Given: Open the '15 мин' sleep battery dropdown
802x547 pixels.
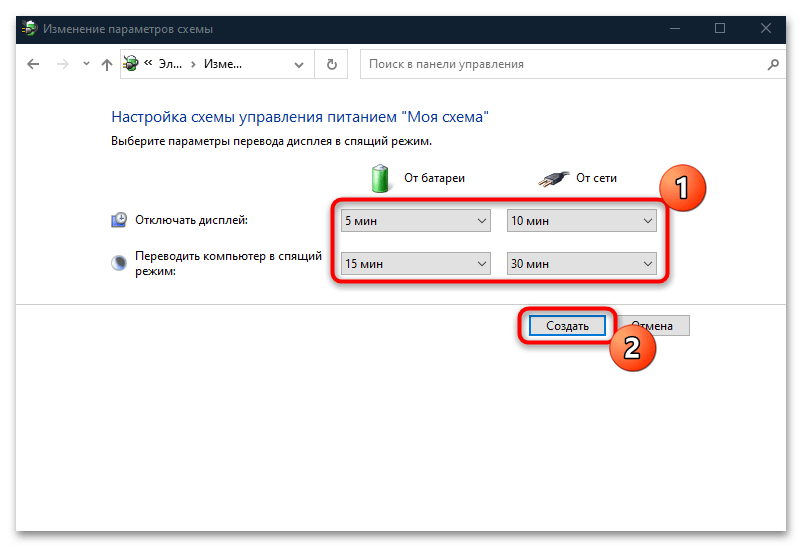Looking at the screenshot, I should (x=414, y=263).
